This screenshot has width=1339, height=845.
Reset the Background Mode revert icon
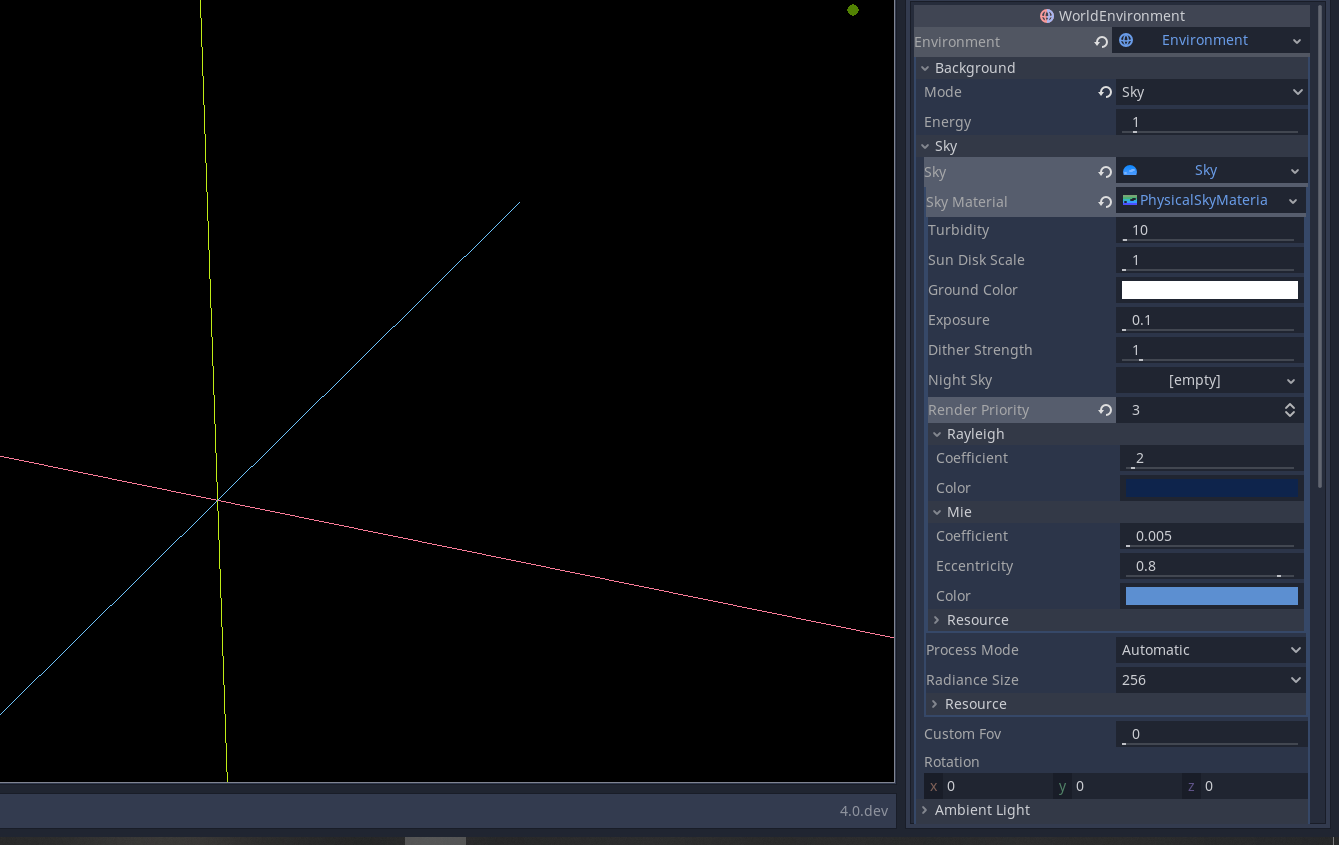tap(1105, 92)
